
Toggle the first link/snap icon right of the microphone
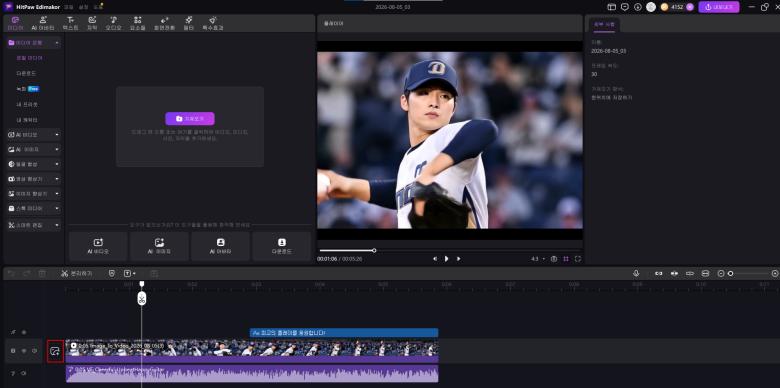659,274
